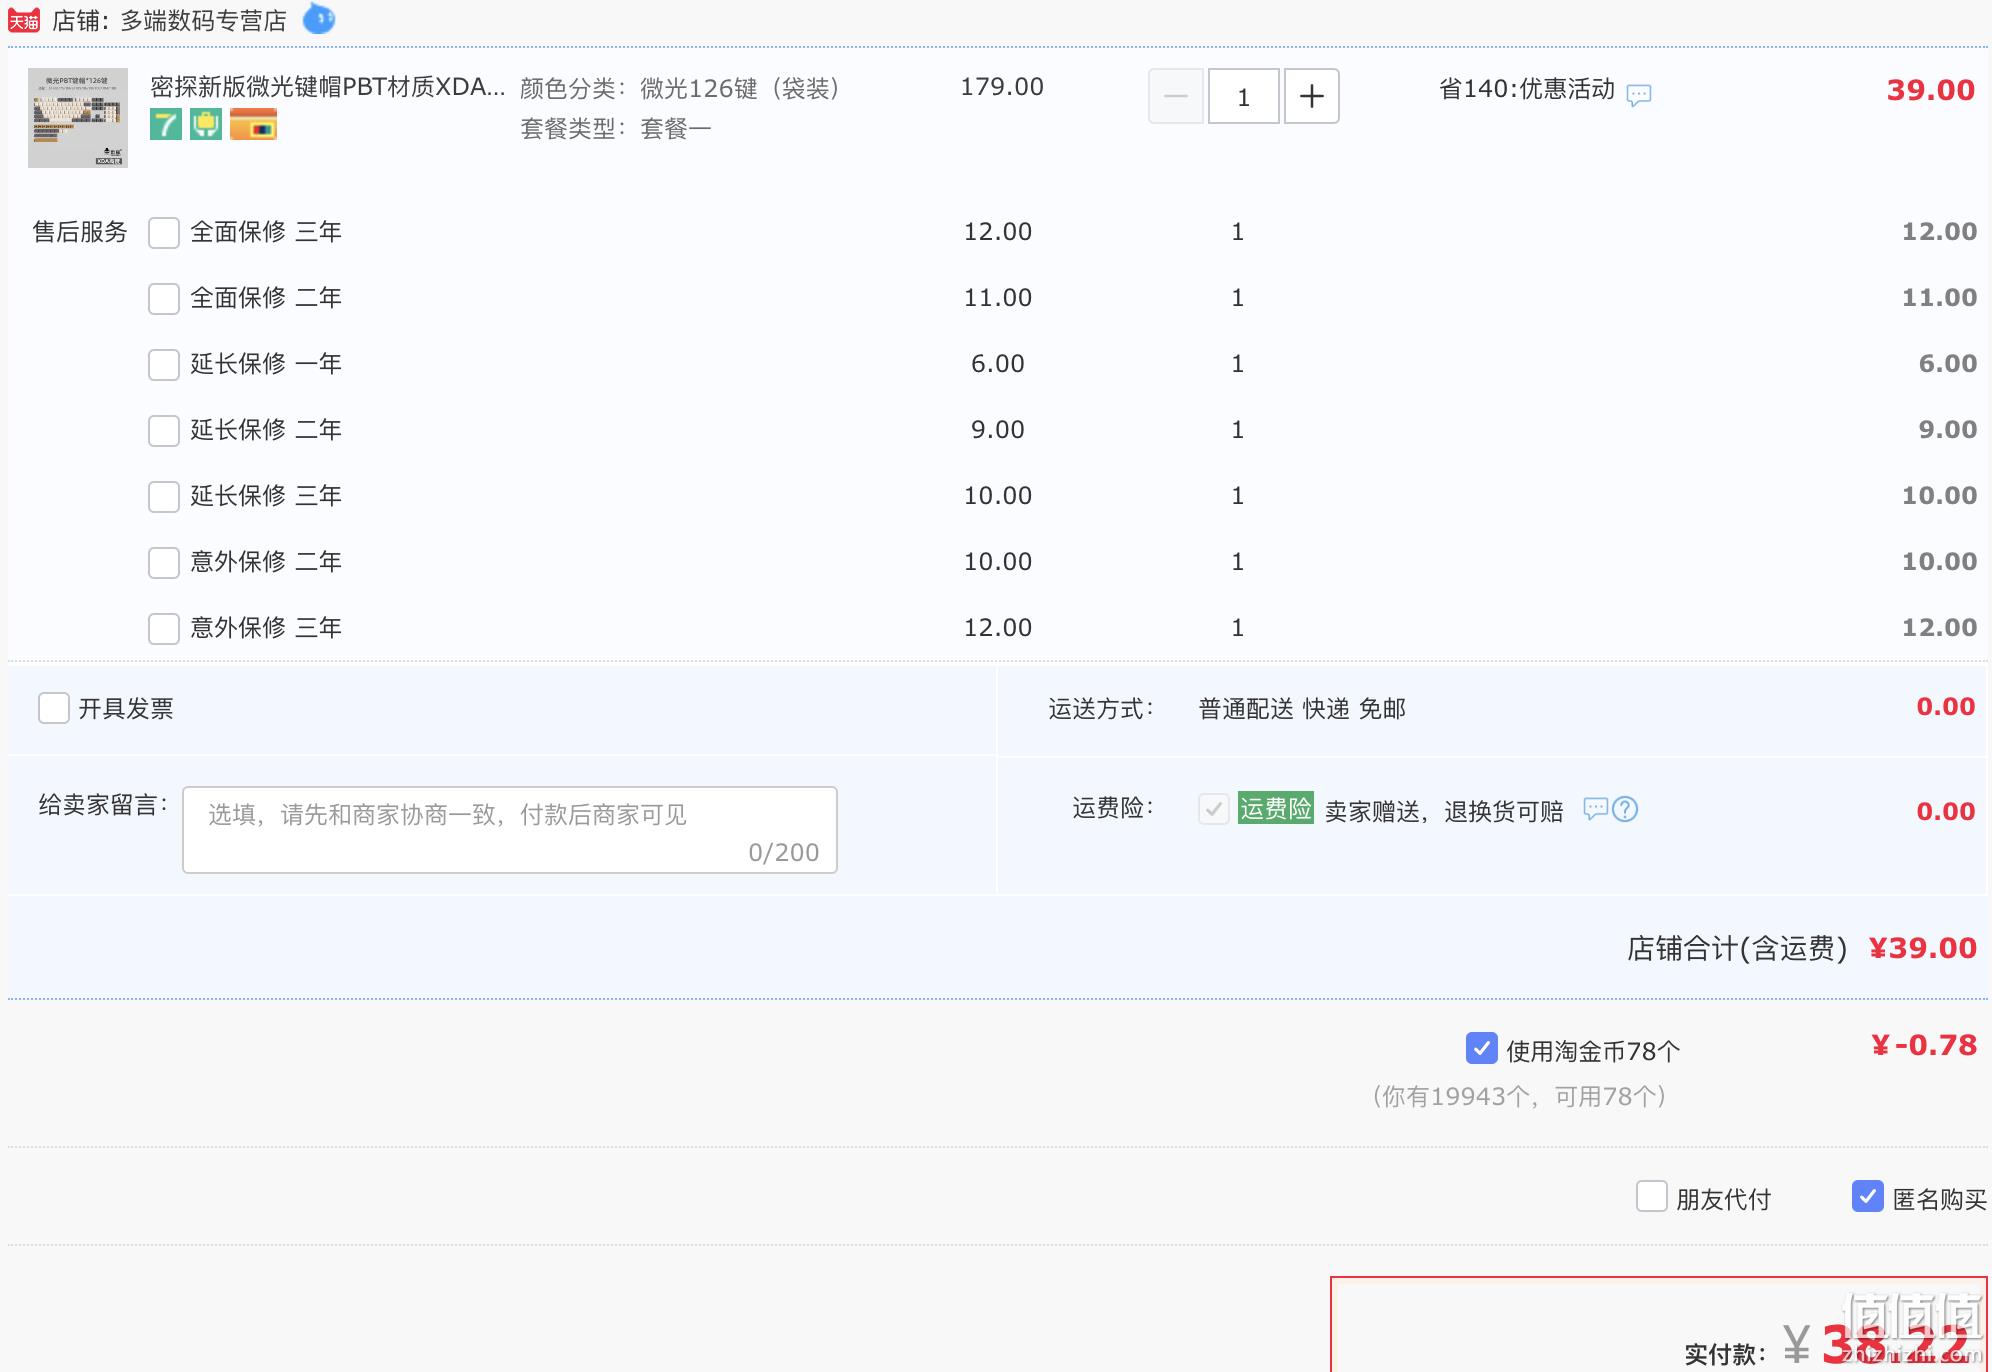The image size is (1992, 1372).
Task: Click the 给卖家留言 message text box
Action: [510, 830]
